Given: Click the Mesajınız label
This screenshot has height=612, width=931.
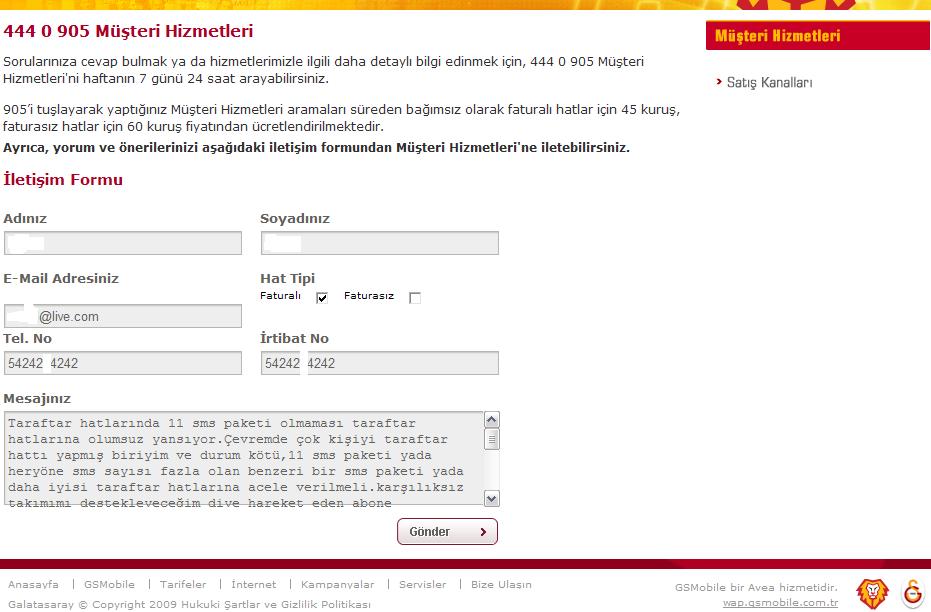Looking at the screenshot, I should 37,399.
